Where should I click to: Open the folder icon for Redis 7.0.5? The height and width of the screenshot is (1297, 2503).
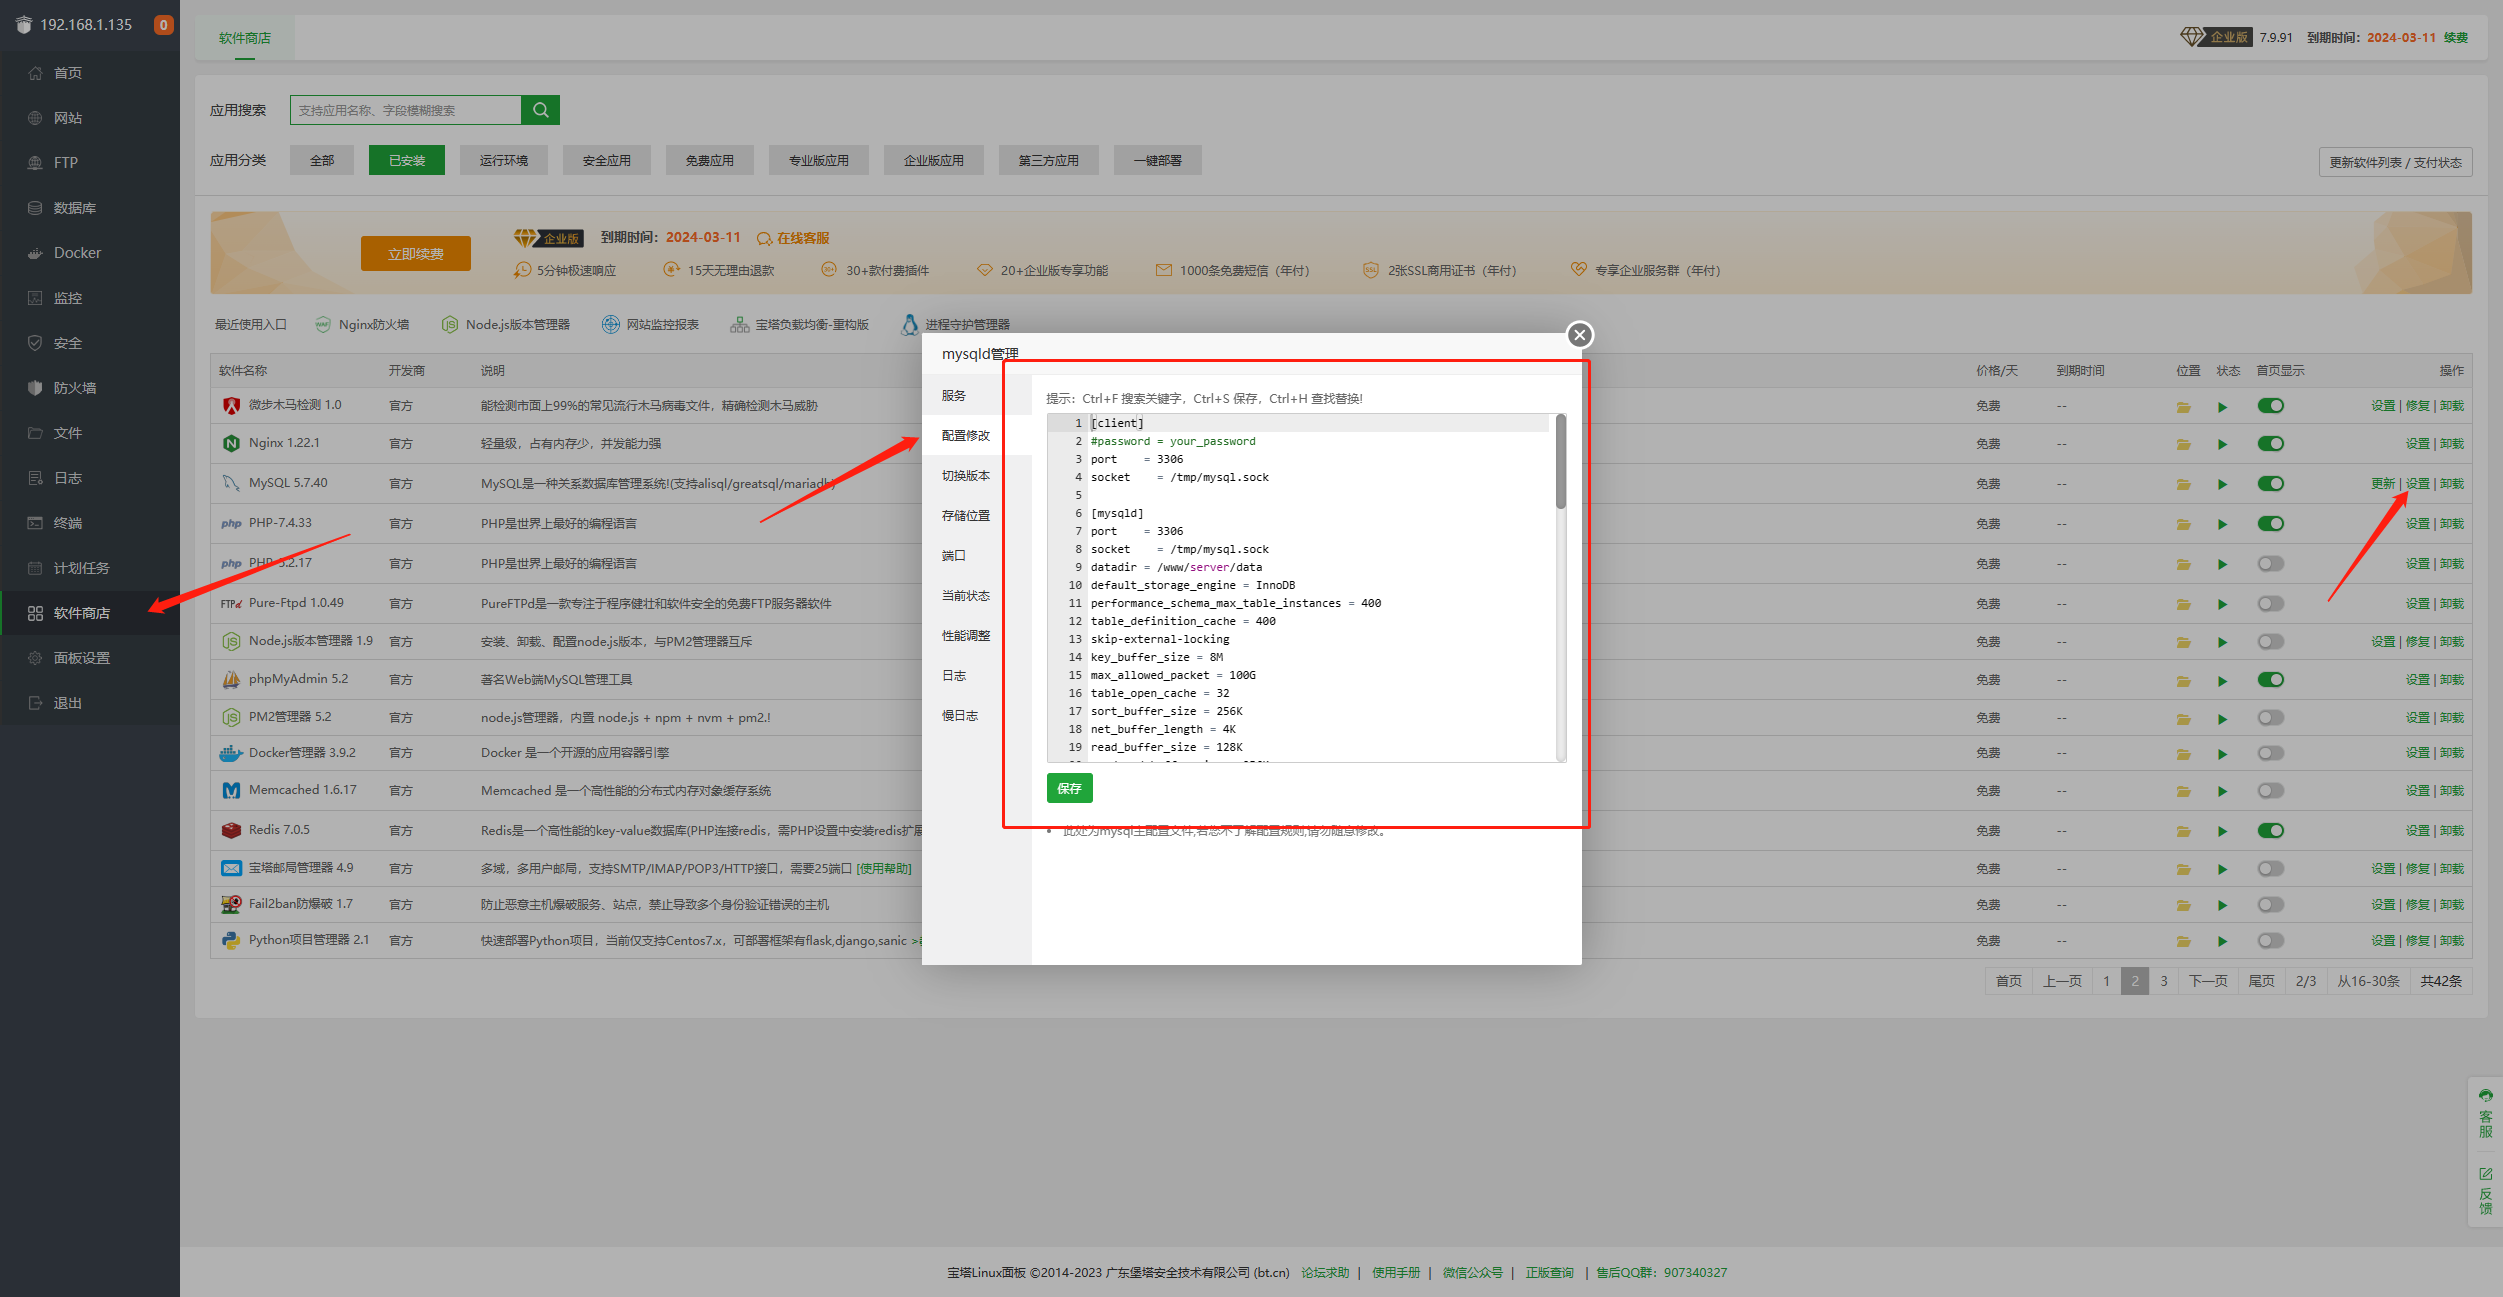click(2184, 831)
